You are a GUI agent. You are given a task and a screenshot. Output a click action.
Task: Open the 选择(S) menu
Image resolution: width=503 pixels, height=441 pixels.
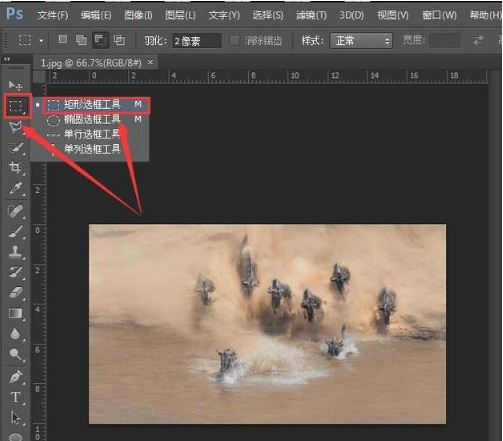pos(268,15)
